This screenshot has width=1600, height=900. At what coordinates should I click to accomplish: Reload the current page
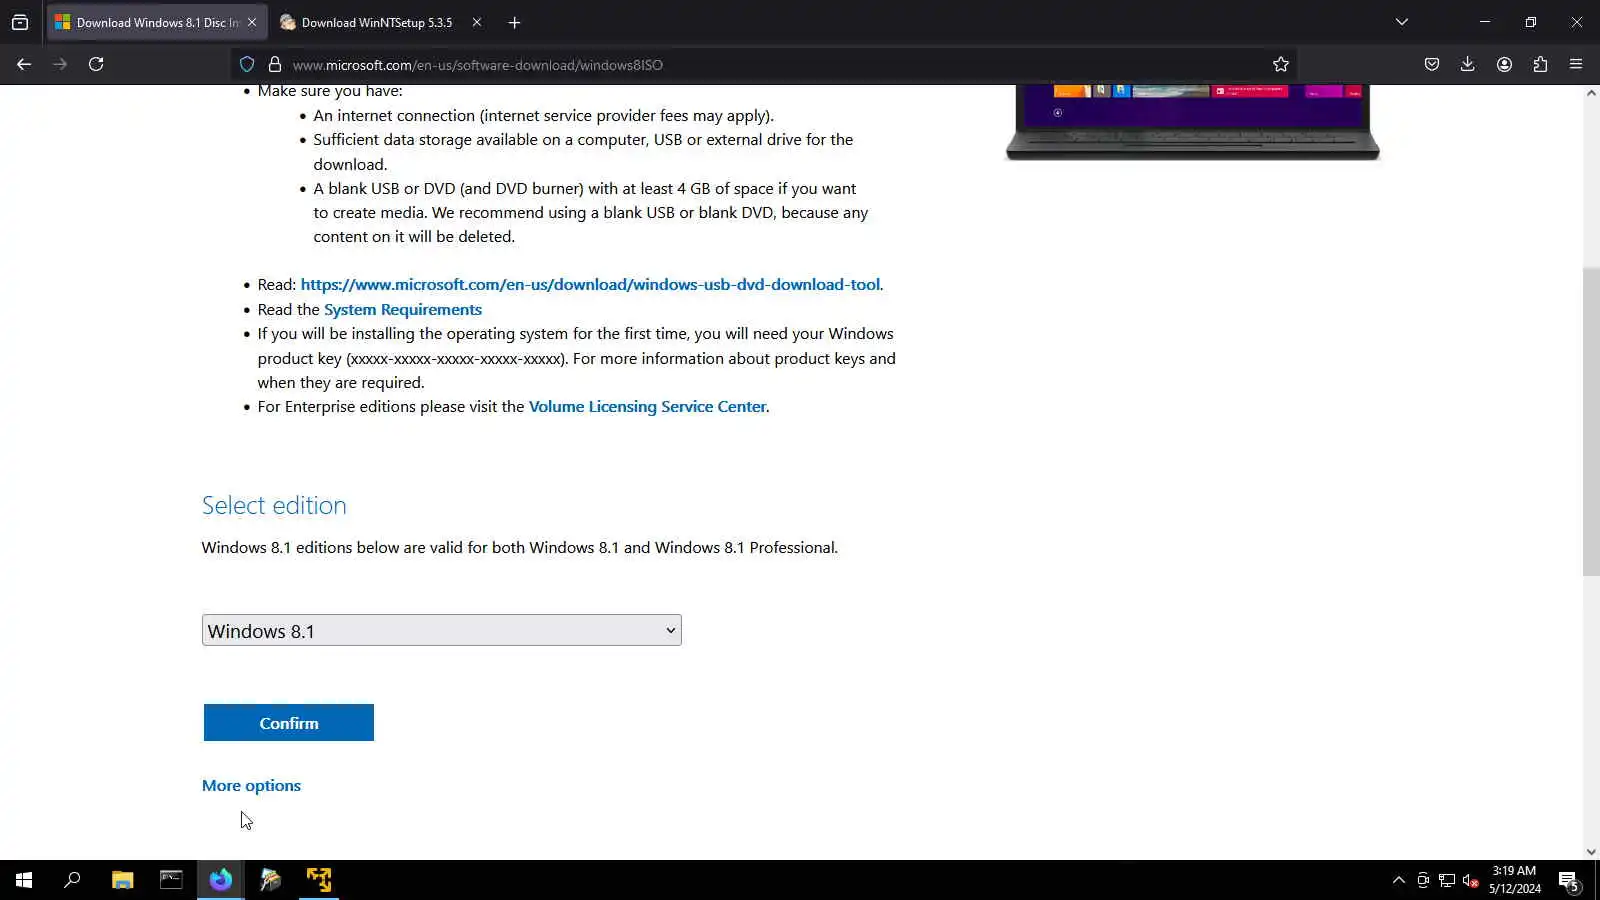tap(96, 64)
